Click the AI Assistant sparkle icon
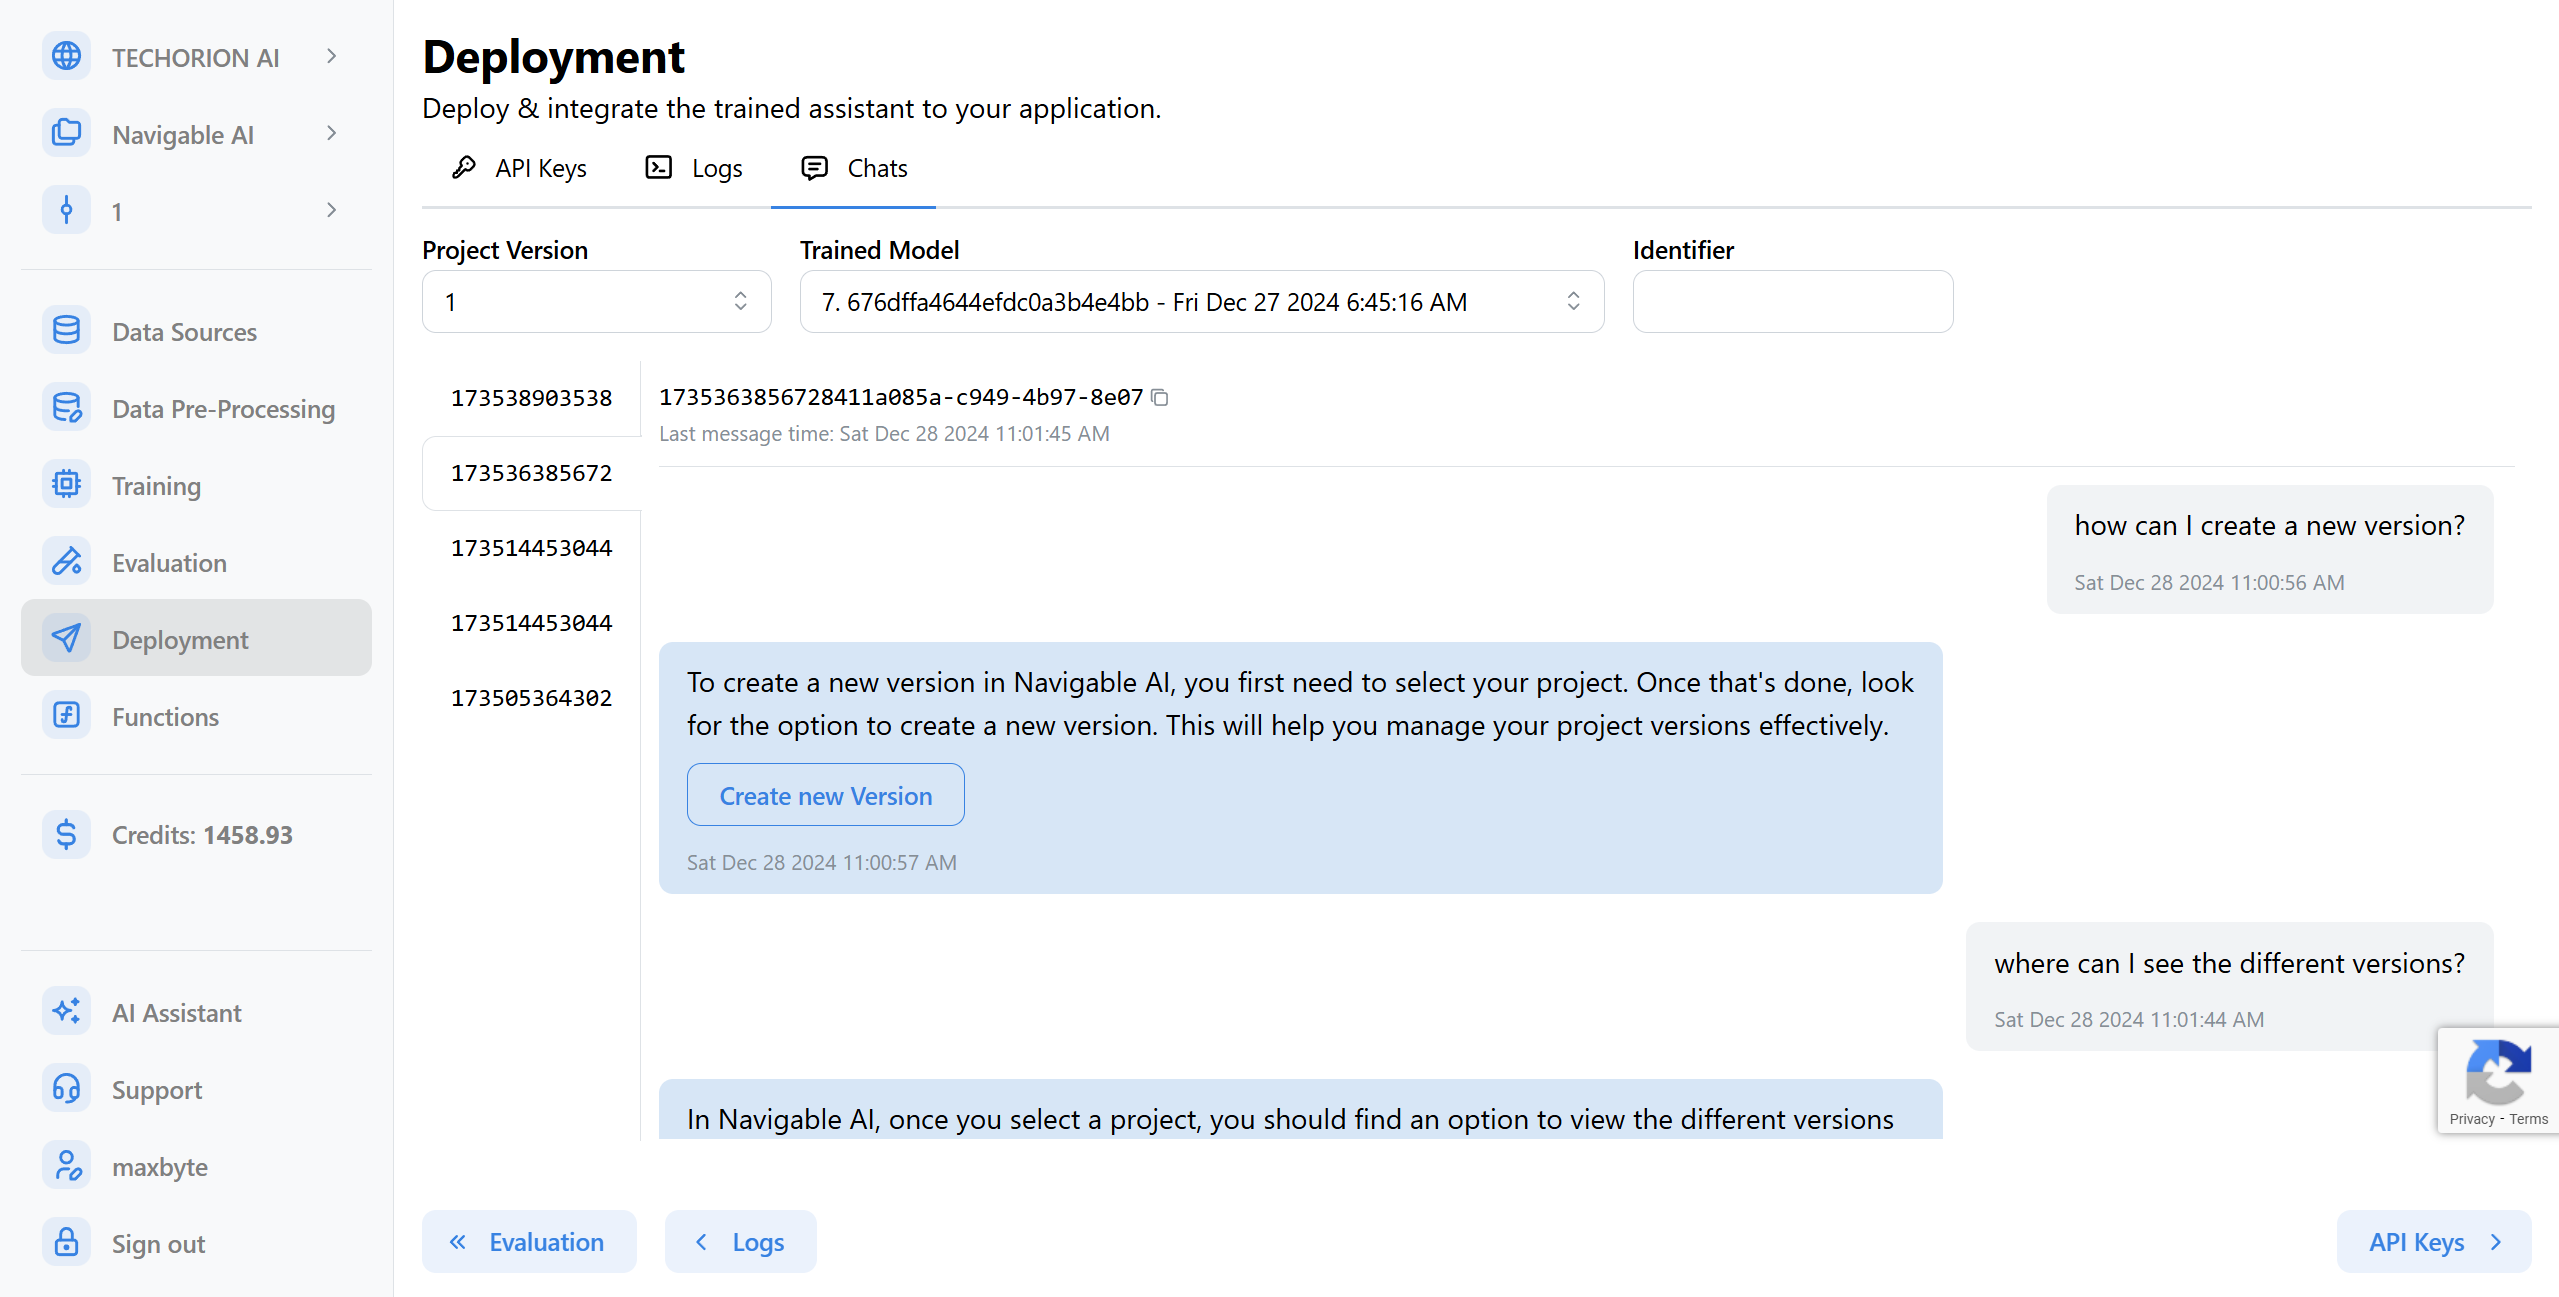 click(x=66, y=1012)
